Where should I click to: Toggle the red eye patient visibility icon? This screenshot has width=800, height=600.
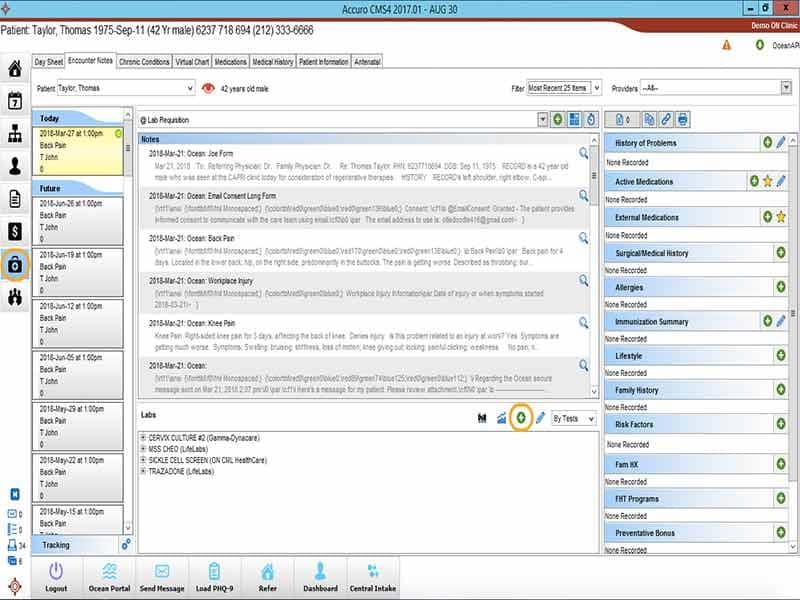pyautogui.click(x=208, y=88)
